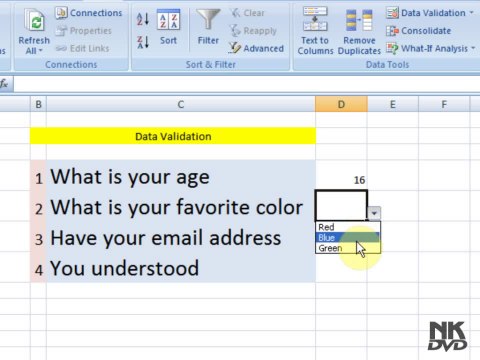Screen dimensions: 480x360
Task: Click the Refresh All icon
Action: 35,21
